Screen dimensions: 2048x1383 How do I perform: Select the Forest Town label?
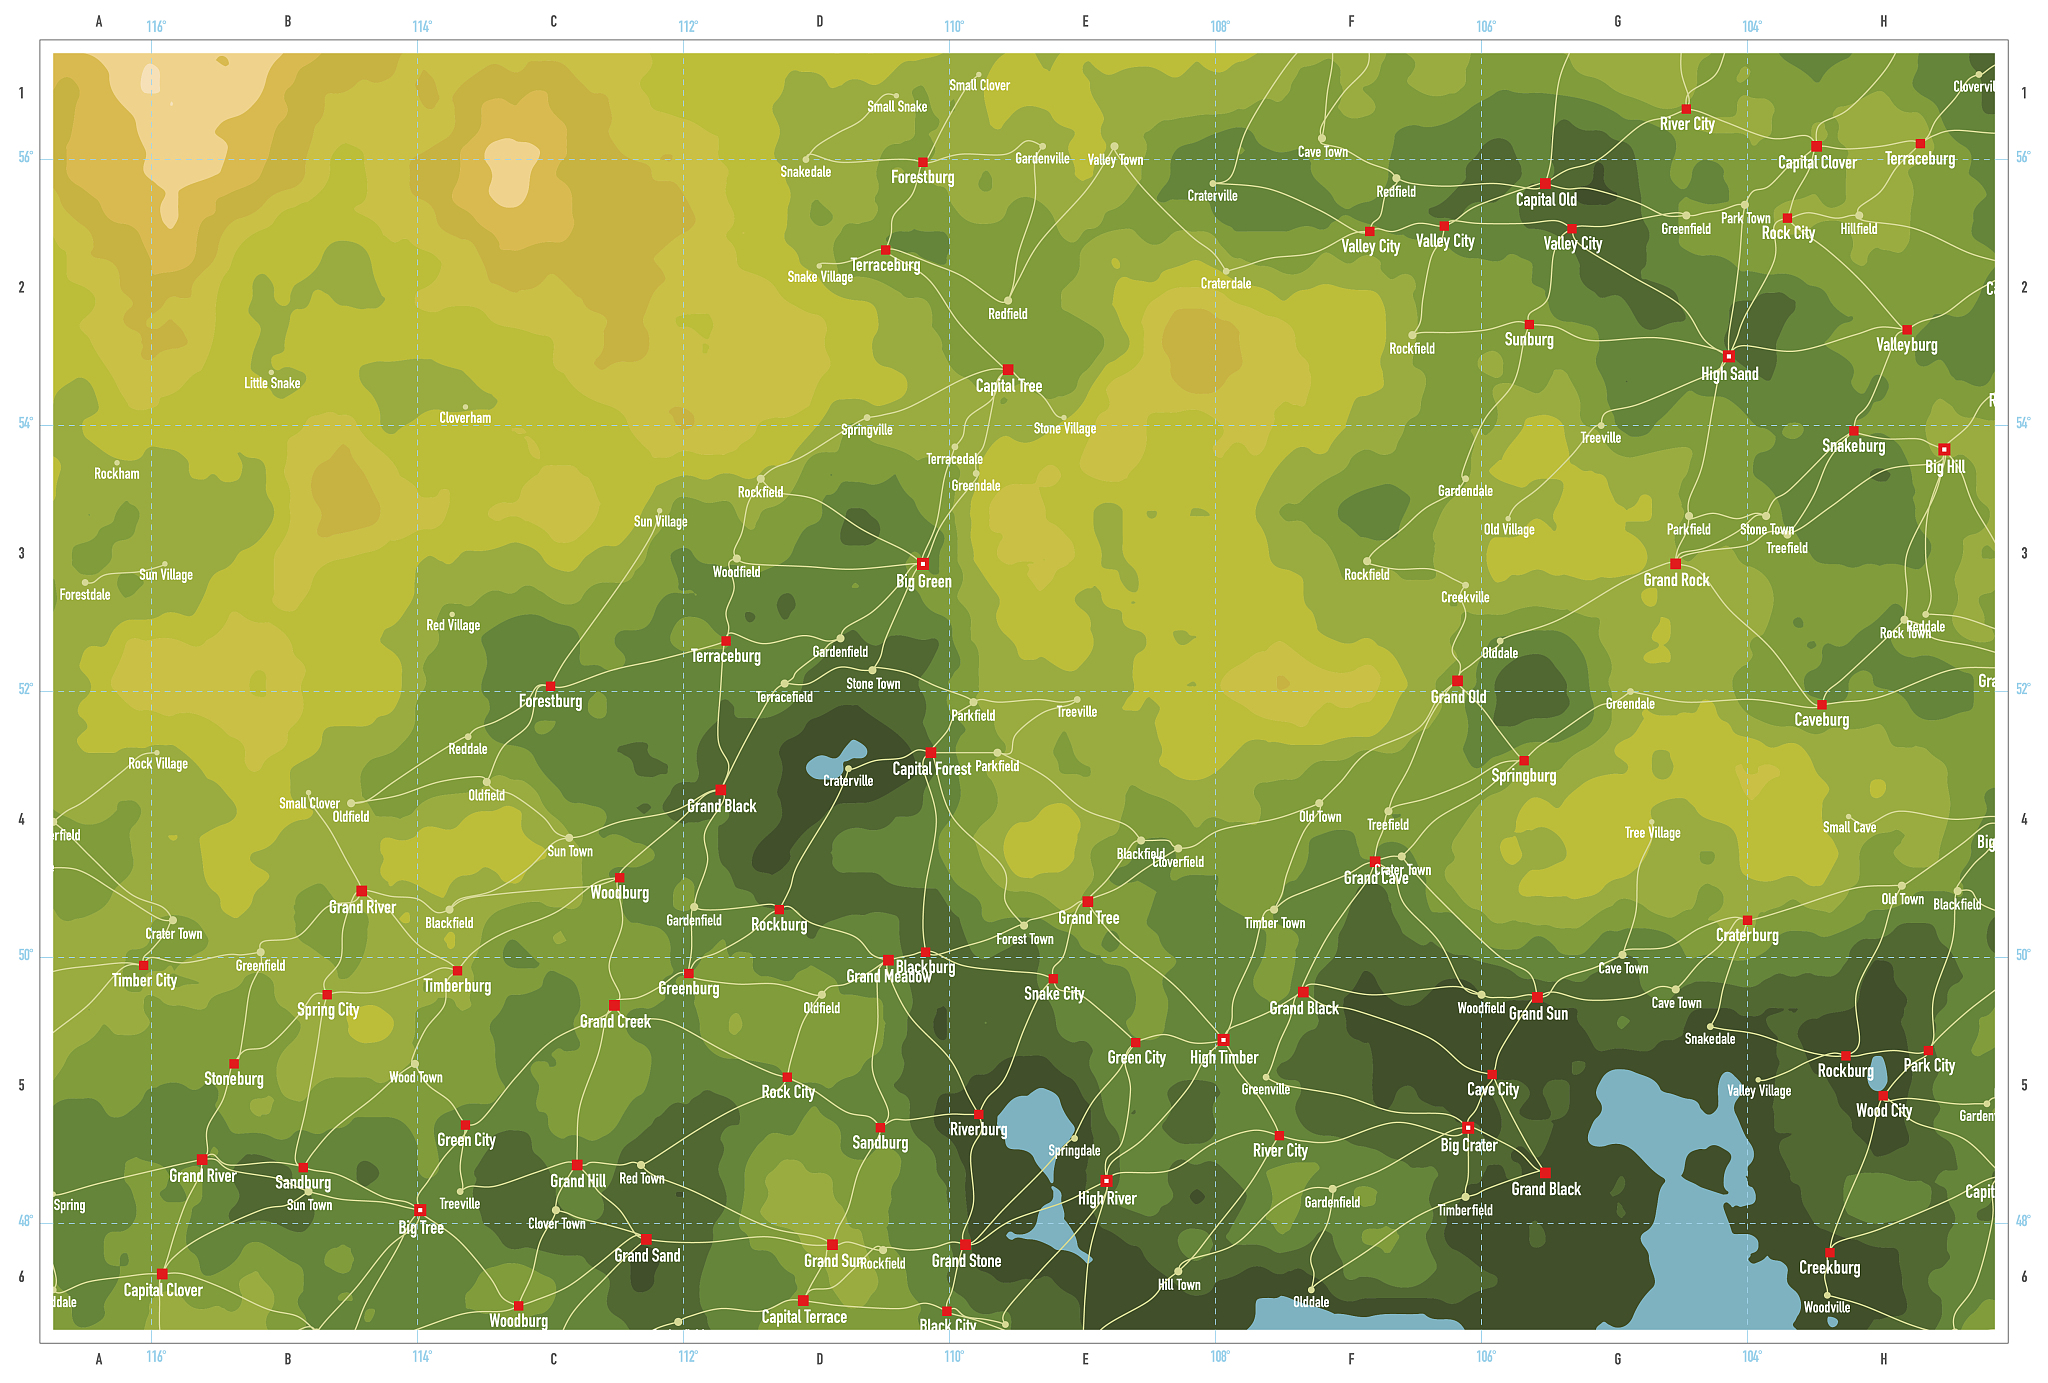(x=1025, y=939)
